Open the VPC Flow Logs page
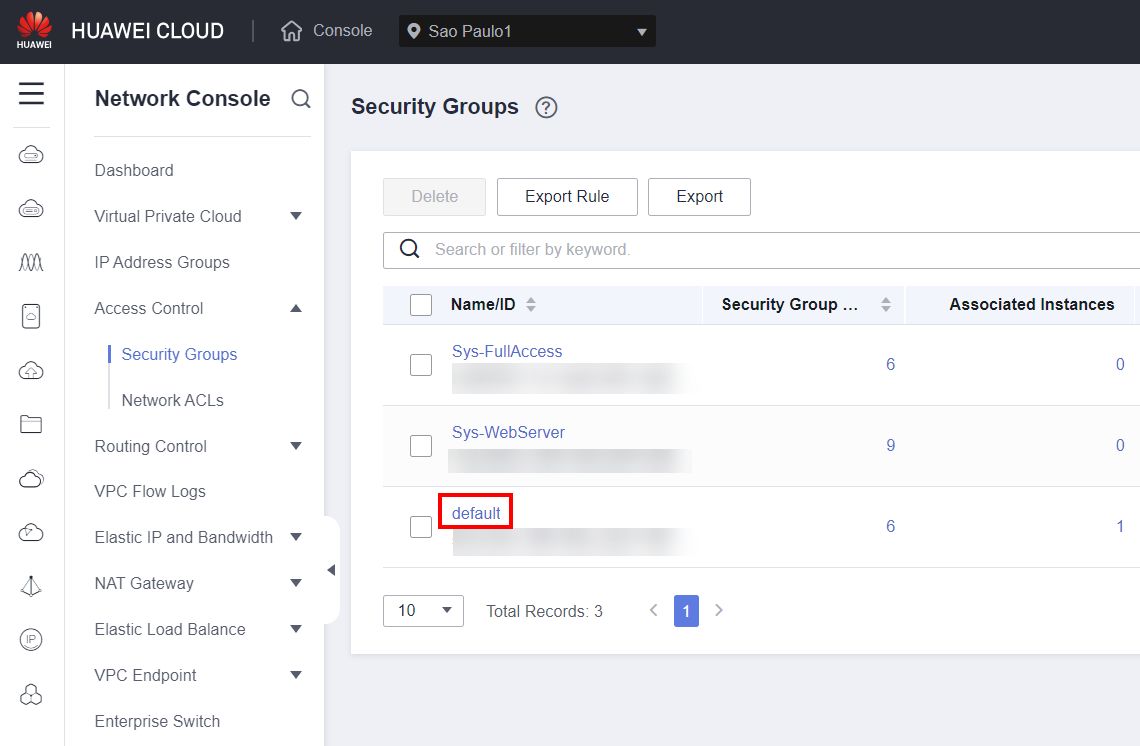The width and height of the screenshot is (1140, 746). pyautogui.click(x=149, y=491)
